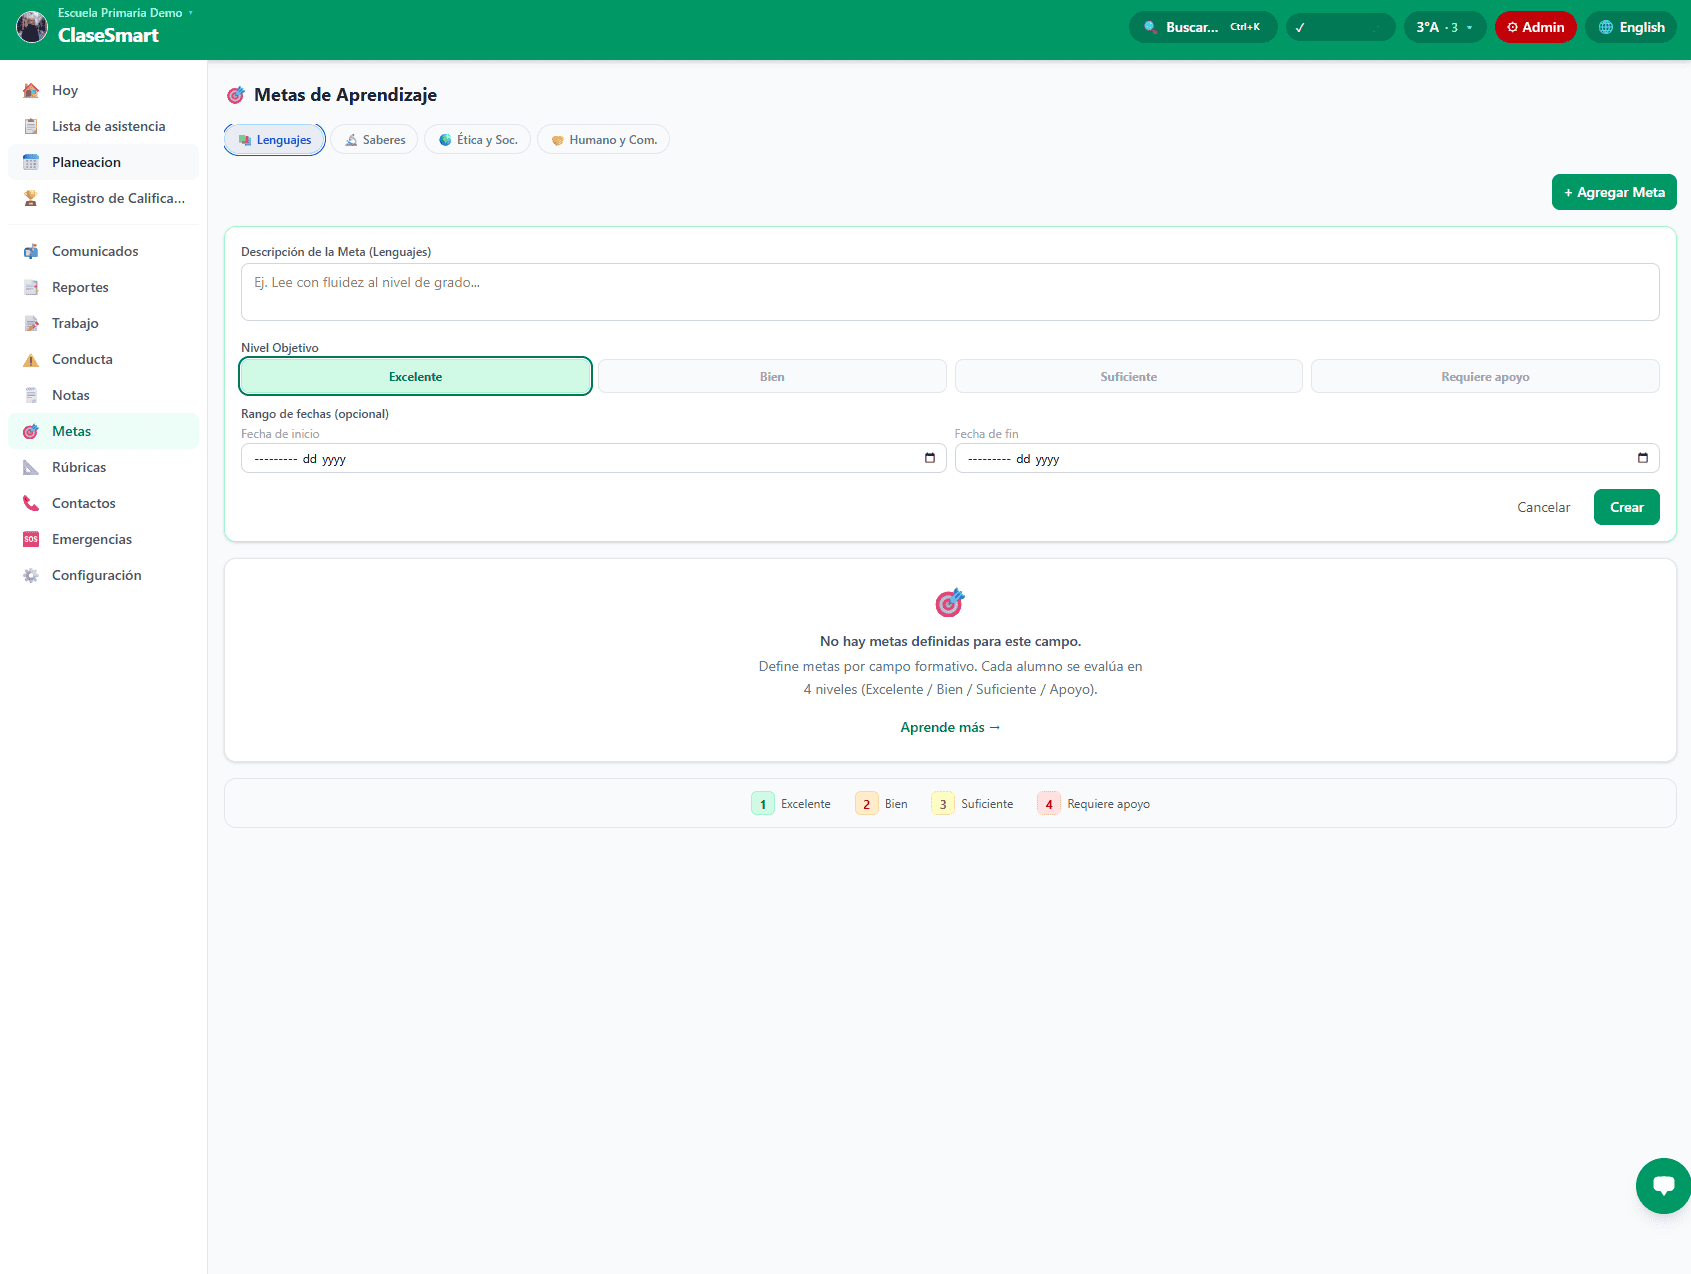Open Emergencias from the sidebar
The width and height of the screenshot is (1691, 1274).
pyautogui.click(x=103, y=539)
